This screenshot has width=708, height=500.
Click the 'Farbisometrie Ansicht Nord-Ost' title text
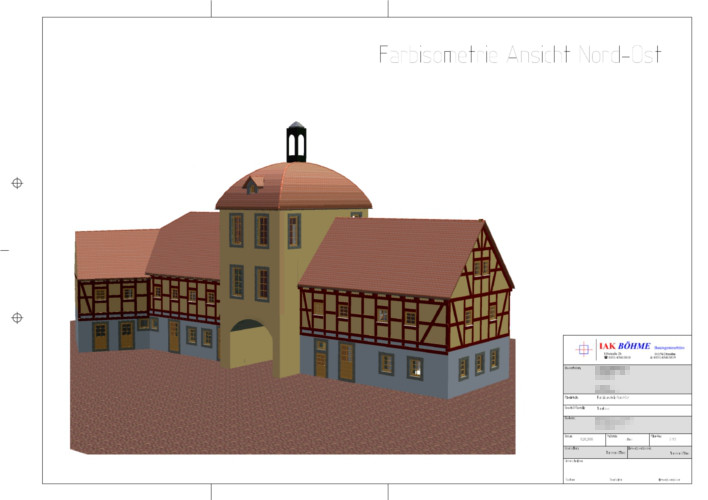pos(519,55)
